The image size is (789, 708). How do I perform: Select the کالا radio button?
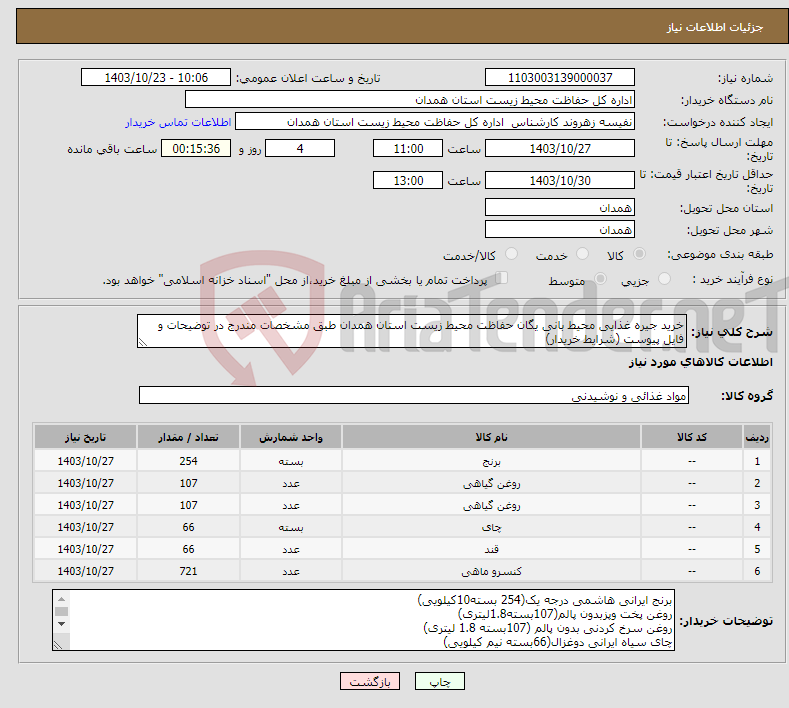639,254
